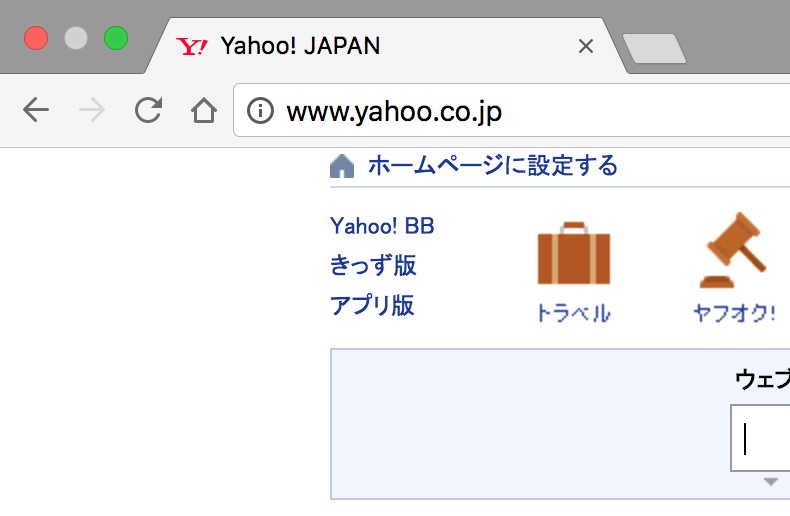This screenshot has height=516, width=790.
Task: Click the forward navigation arrow
Action: pos(92,110)
